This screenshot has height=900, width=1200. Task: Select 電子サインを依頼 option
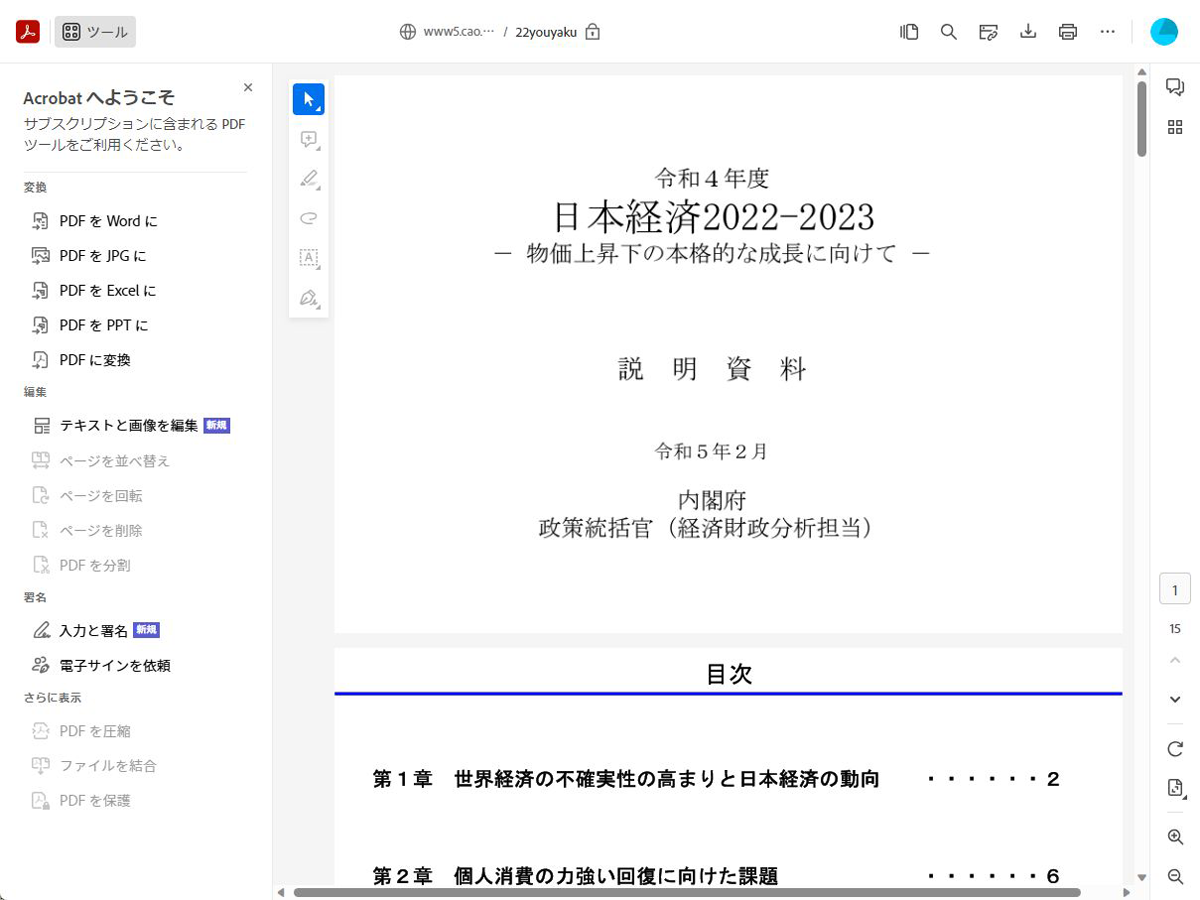(x=114, y=666)
